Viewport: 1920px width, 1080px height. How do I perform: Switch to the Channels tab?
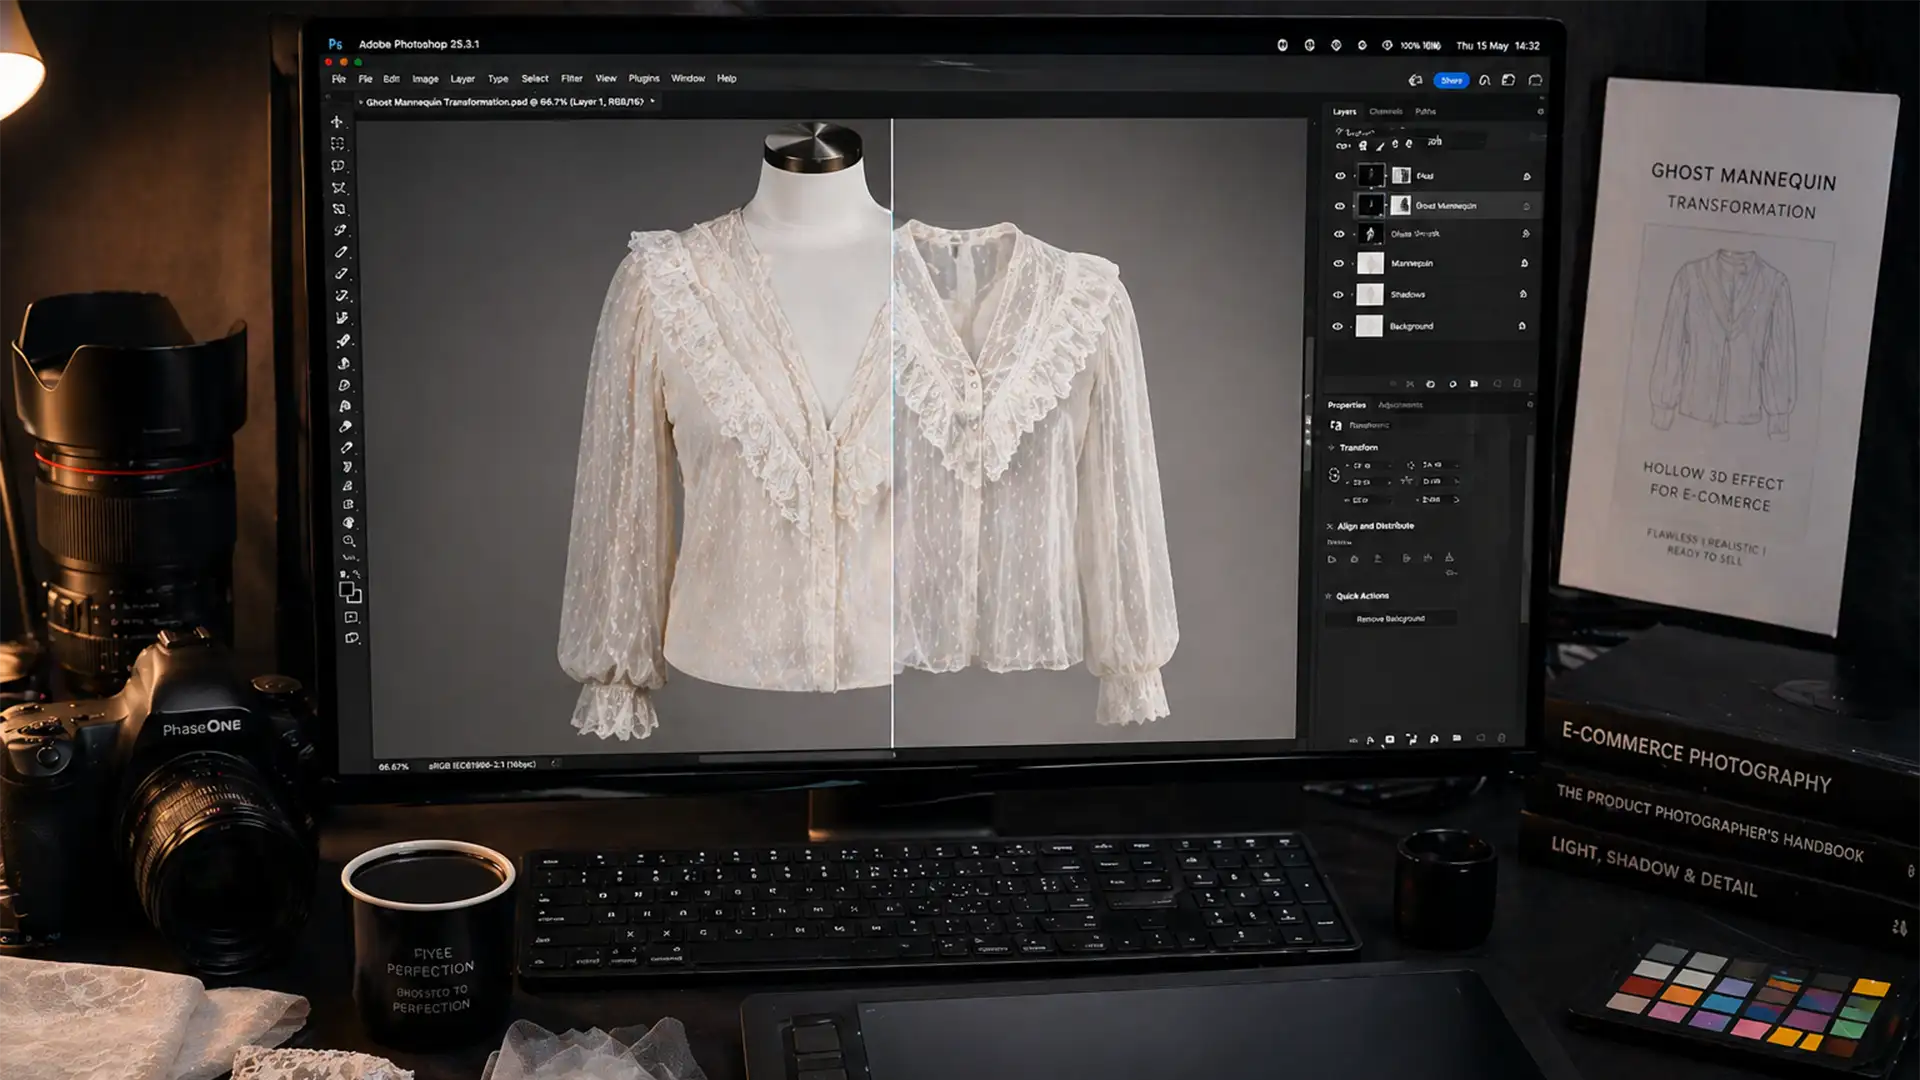(1385, 112)
